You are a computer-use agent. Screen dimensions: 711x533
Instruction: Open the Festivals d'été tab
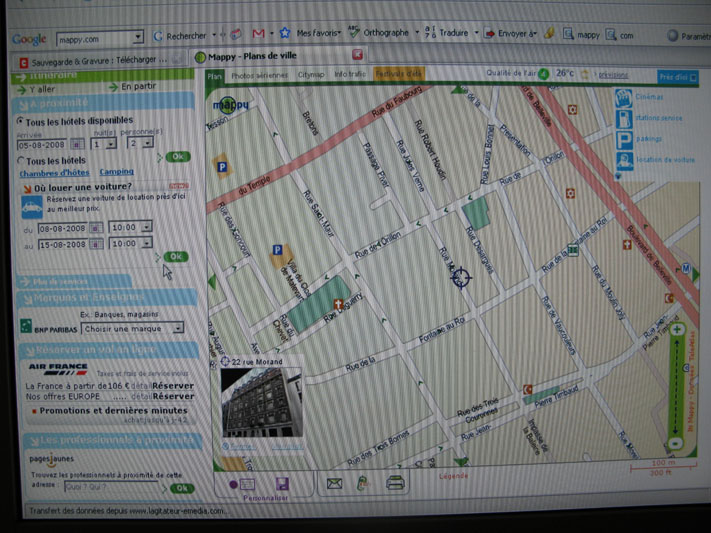pos(398,73)
